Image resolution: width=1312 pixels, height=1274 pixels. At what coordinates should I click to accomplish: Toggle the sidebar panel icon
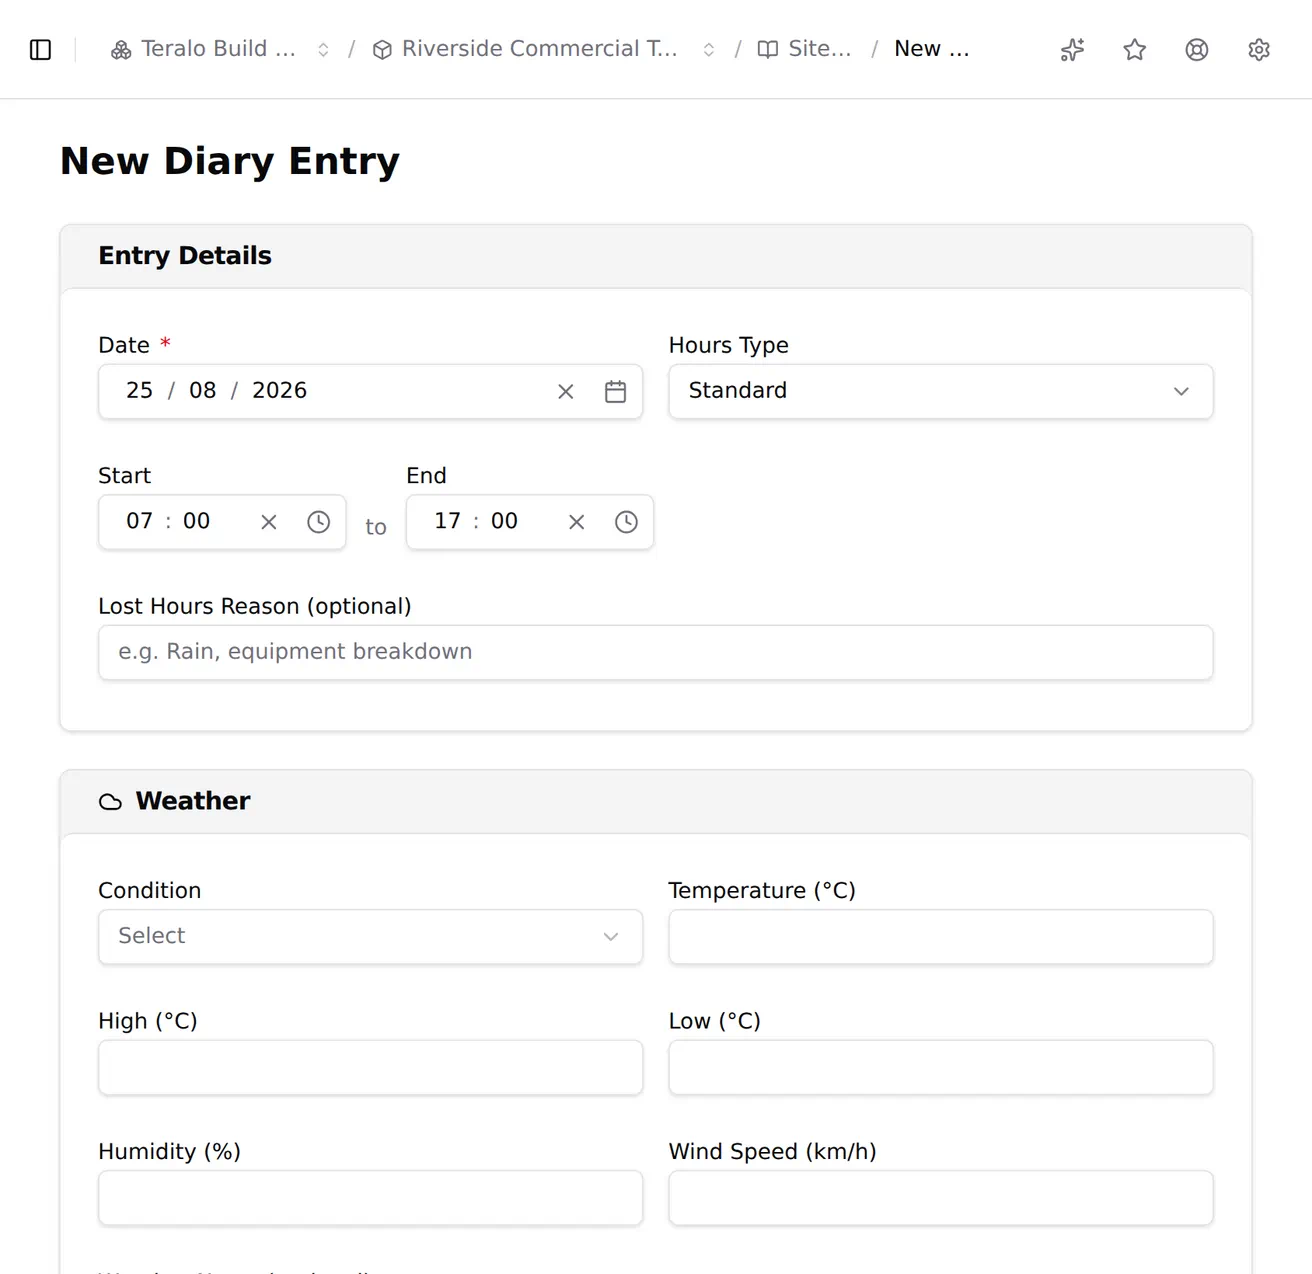tap(41, 50)
